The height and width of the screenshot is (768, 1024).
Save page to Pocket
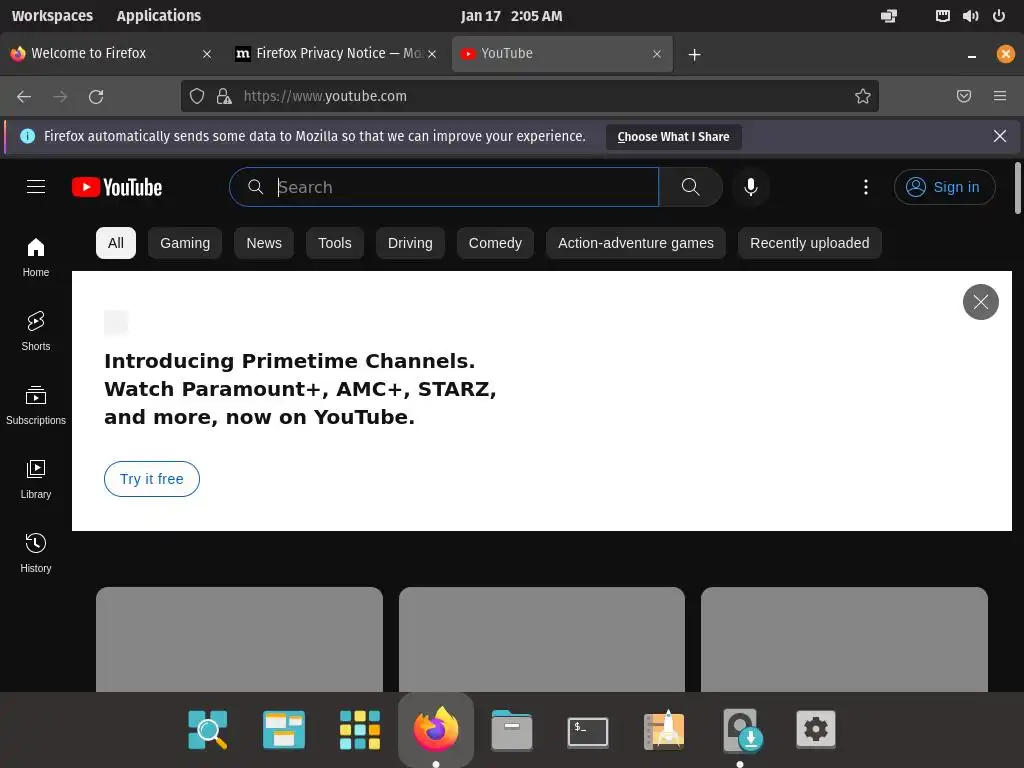coord(963,97)
